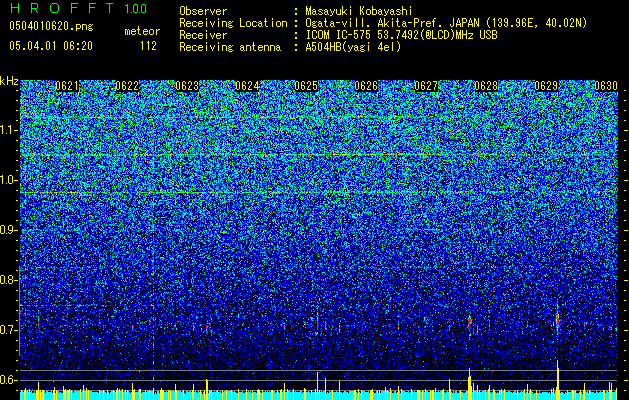This screenshot has width=629, height=400.
Task: Click the red meteor echo near 0625
Action: tap(317, 323)
